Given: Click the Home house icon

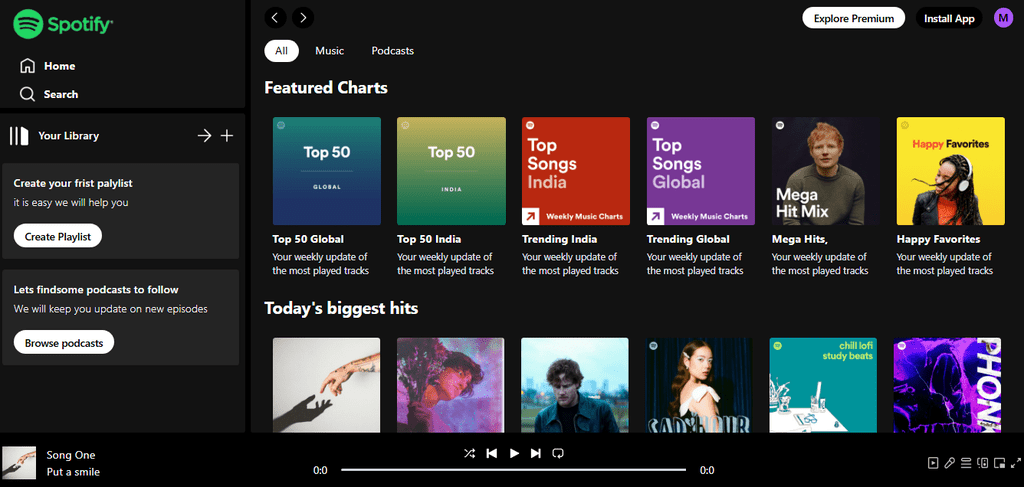Looking at the screenshot, I should click(27, 66).
